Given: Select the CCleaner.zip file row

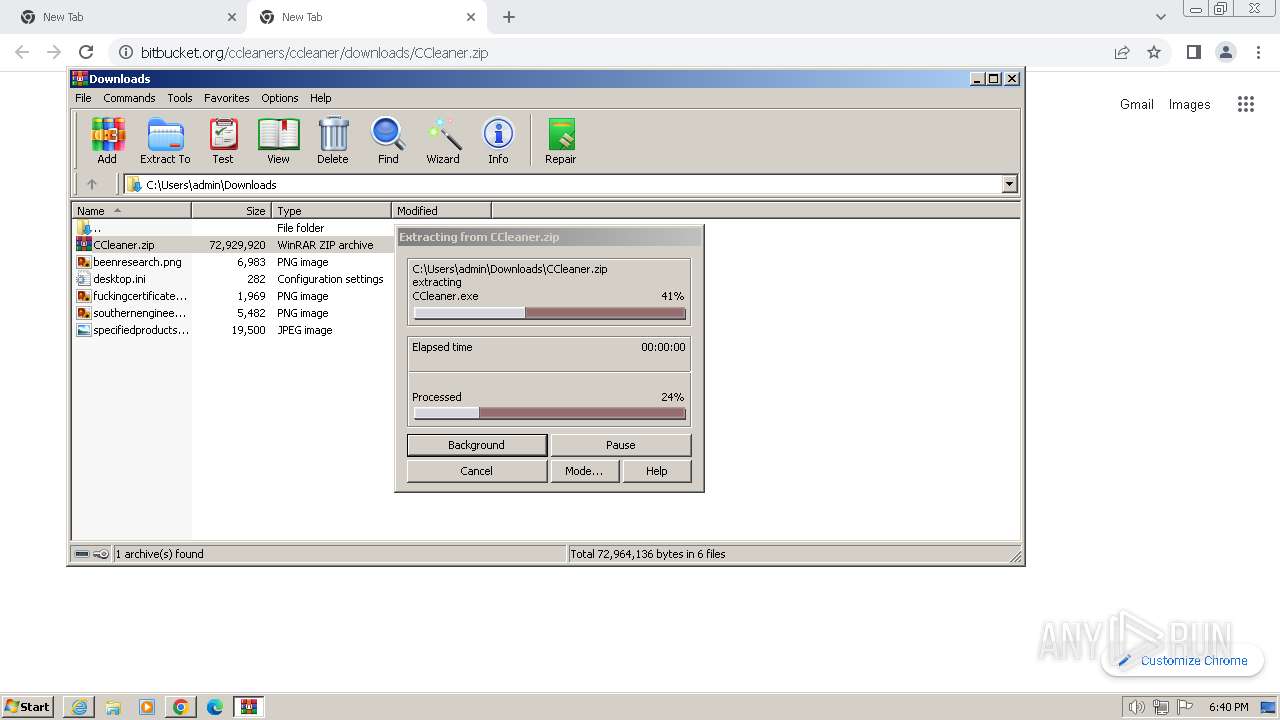Looking at the screenshot, I should 233,245.
